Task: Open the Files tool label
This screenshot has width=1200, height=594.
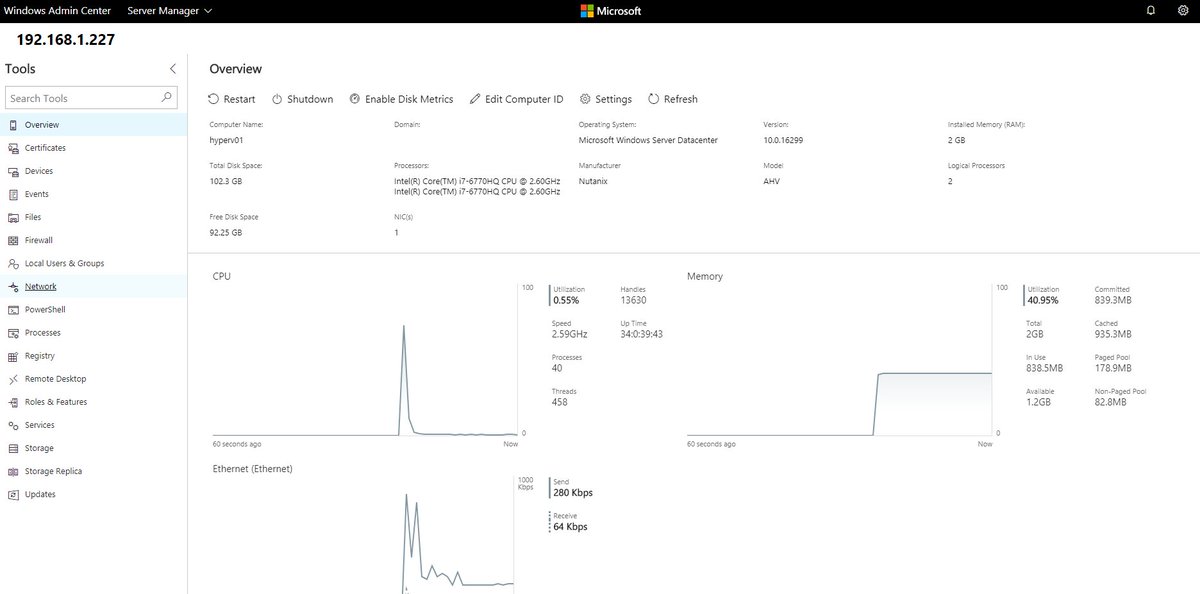Action: click(x=34, y=217)
